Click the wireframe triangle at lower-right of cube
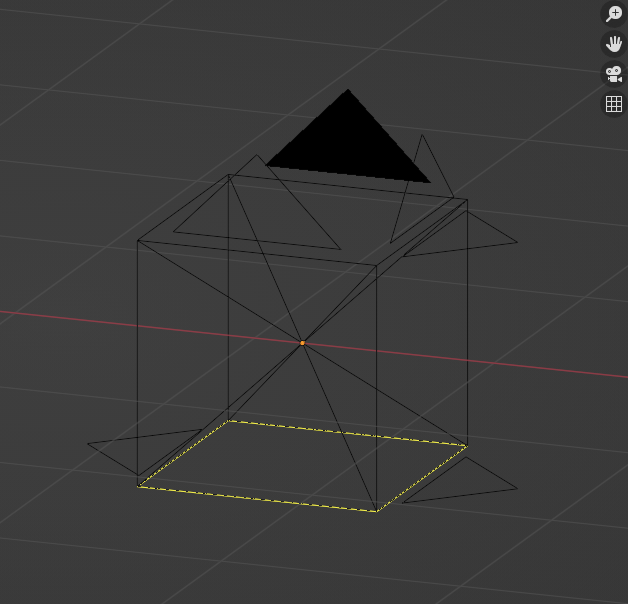 point(461,480)
